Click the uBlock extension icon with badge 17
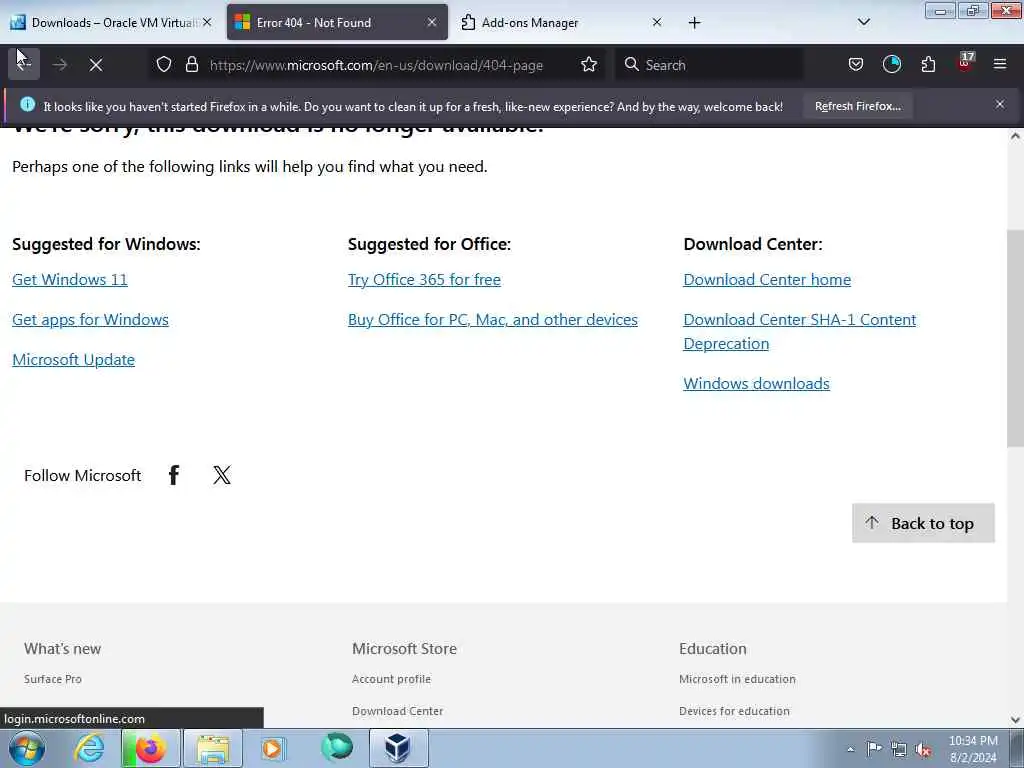Screen dimensions: 1024x768 965,63
